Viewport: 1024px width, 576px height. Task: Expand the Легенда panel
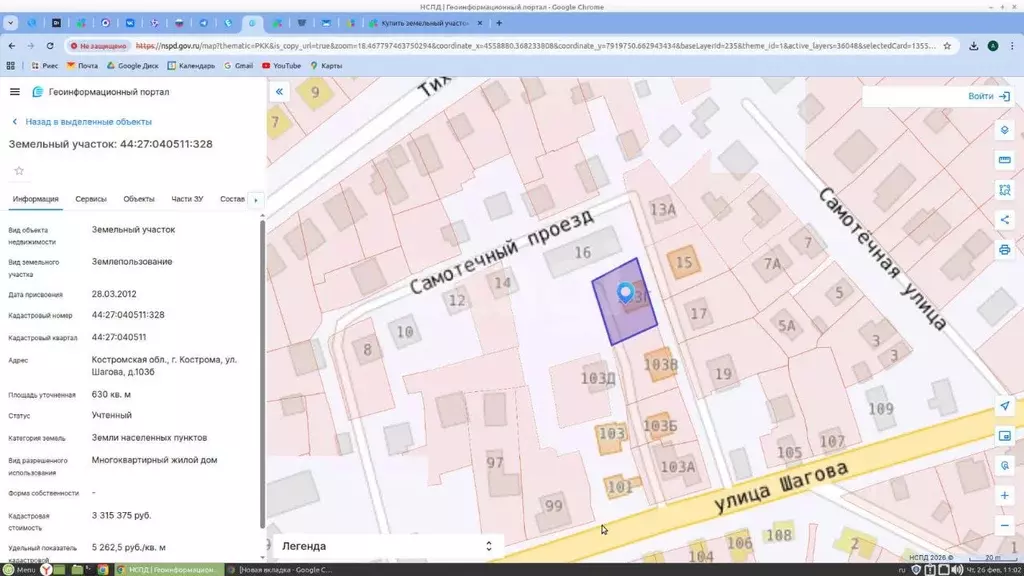(488, 546)
